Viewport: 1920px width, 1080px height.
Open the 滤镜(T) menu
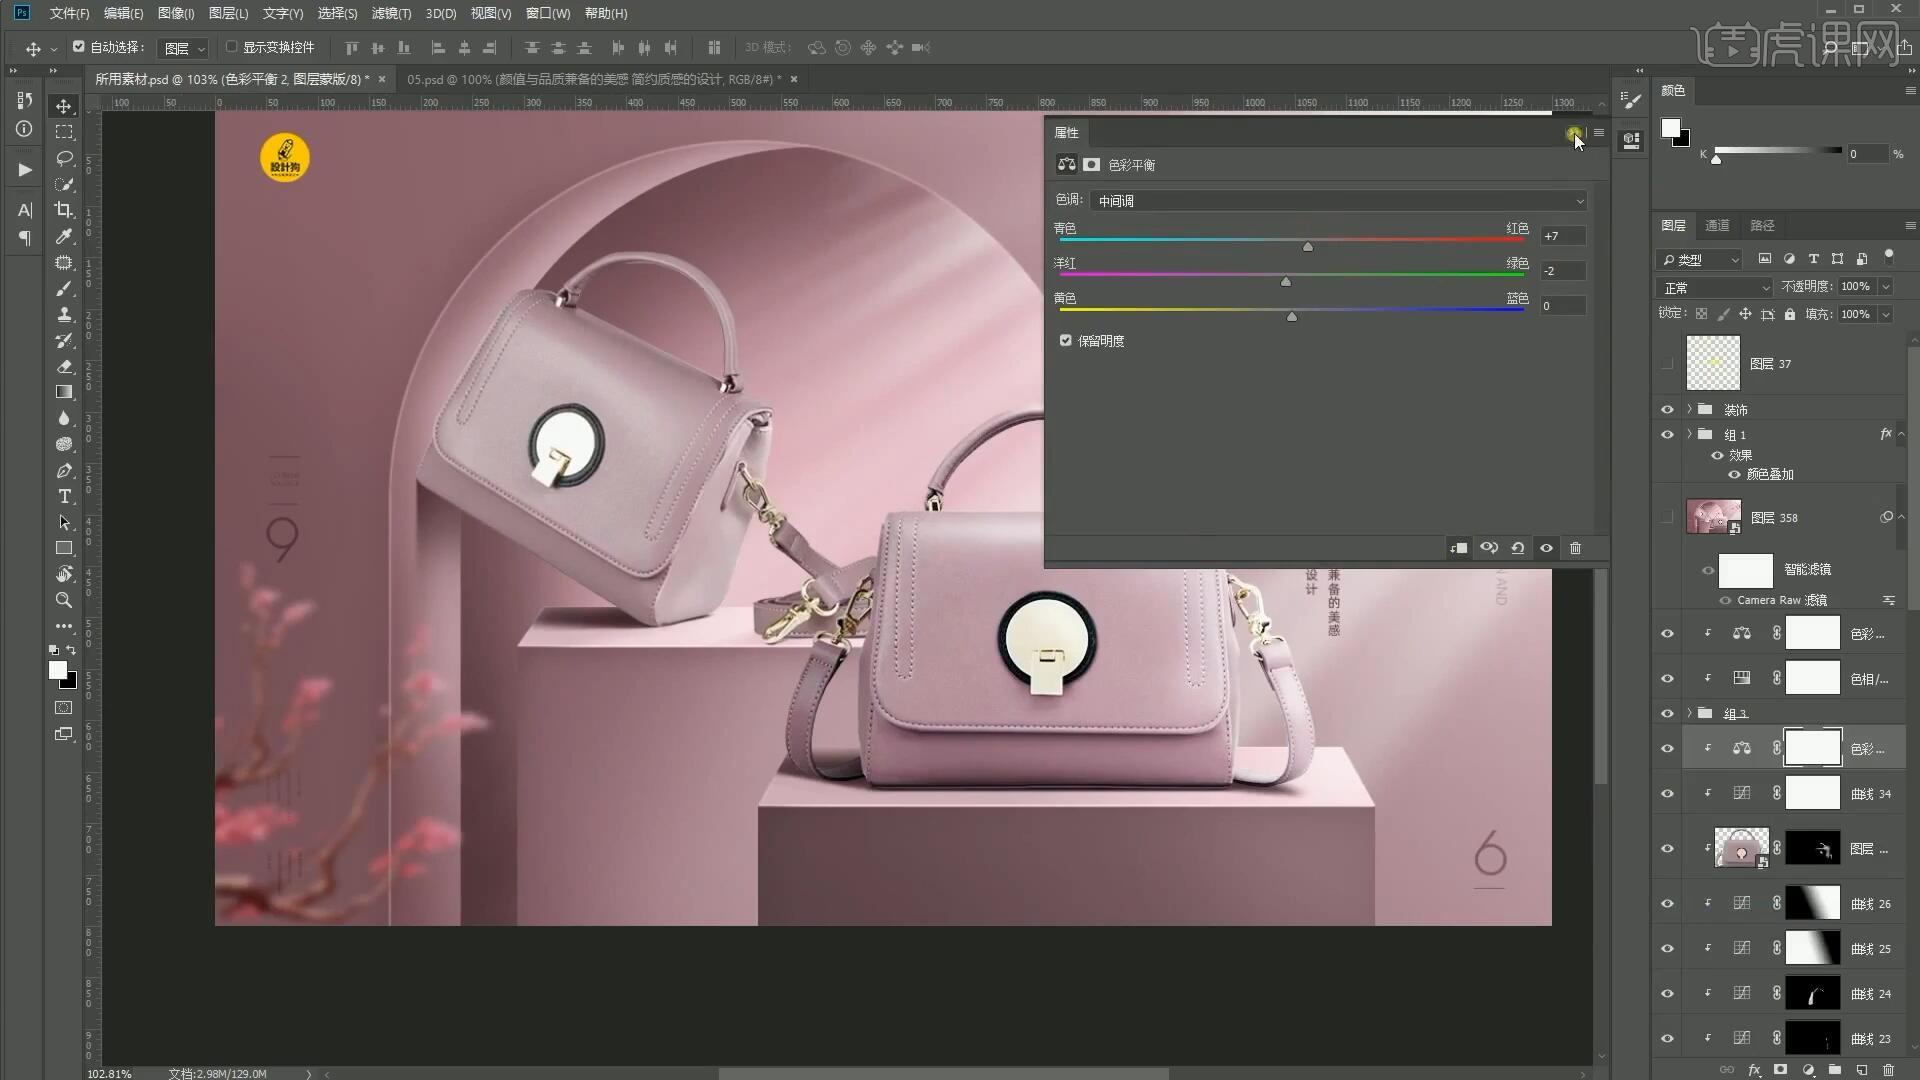tap(391, 13)
